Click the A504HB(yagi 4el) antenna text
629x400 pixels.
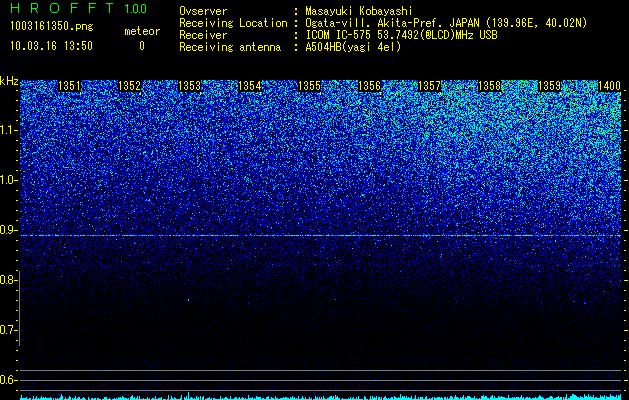[x=353, y=47]
